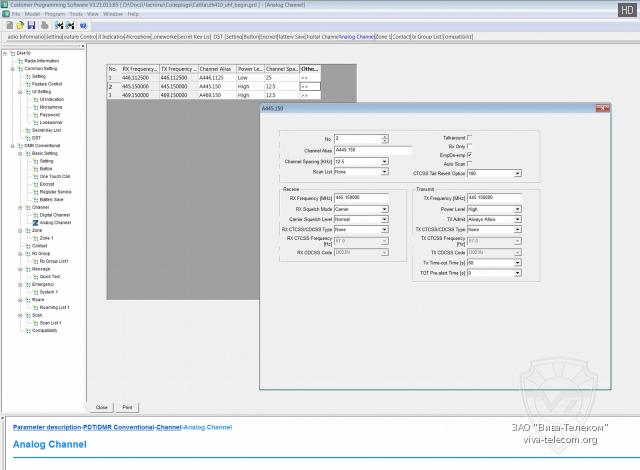Switch to the Zone 1 tab
The width and height of the screenshot is (640, 470).
coord(383,37)
